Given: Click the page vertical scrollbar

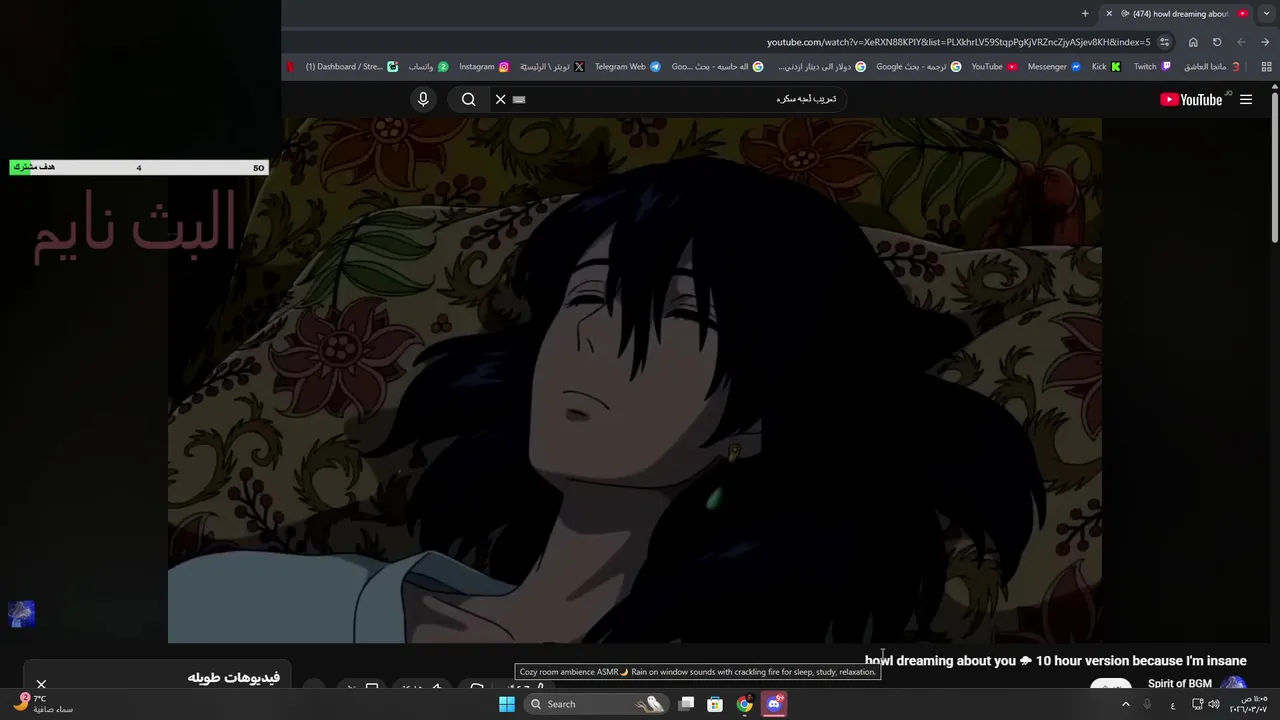Looking at the screenshot, I should (x=1275, y=165).
